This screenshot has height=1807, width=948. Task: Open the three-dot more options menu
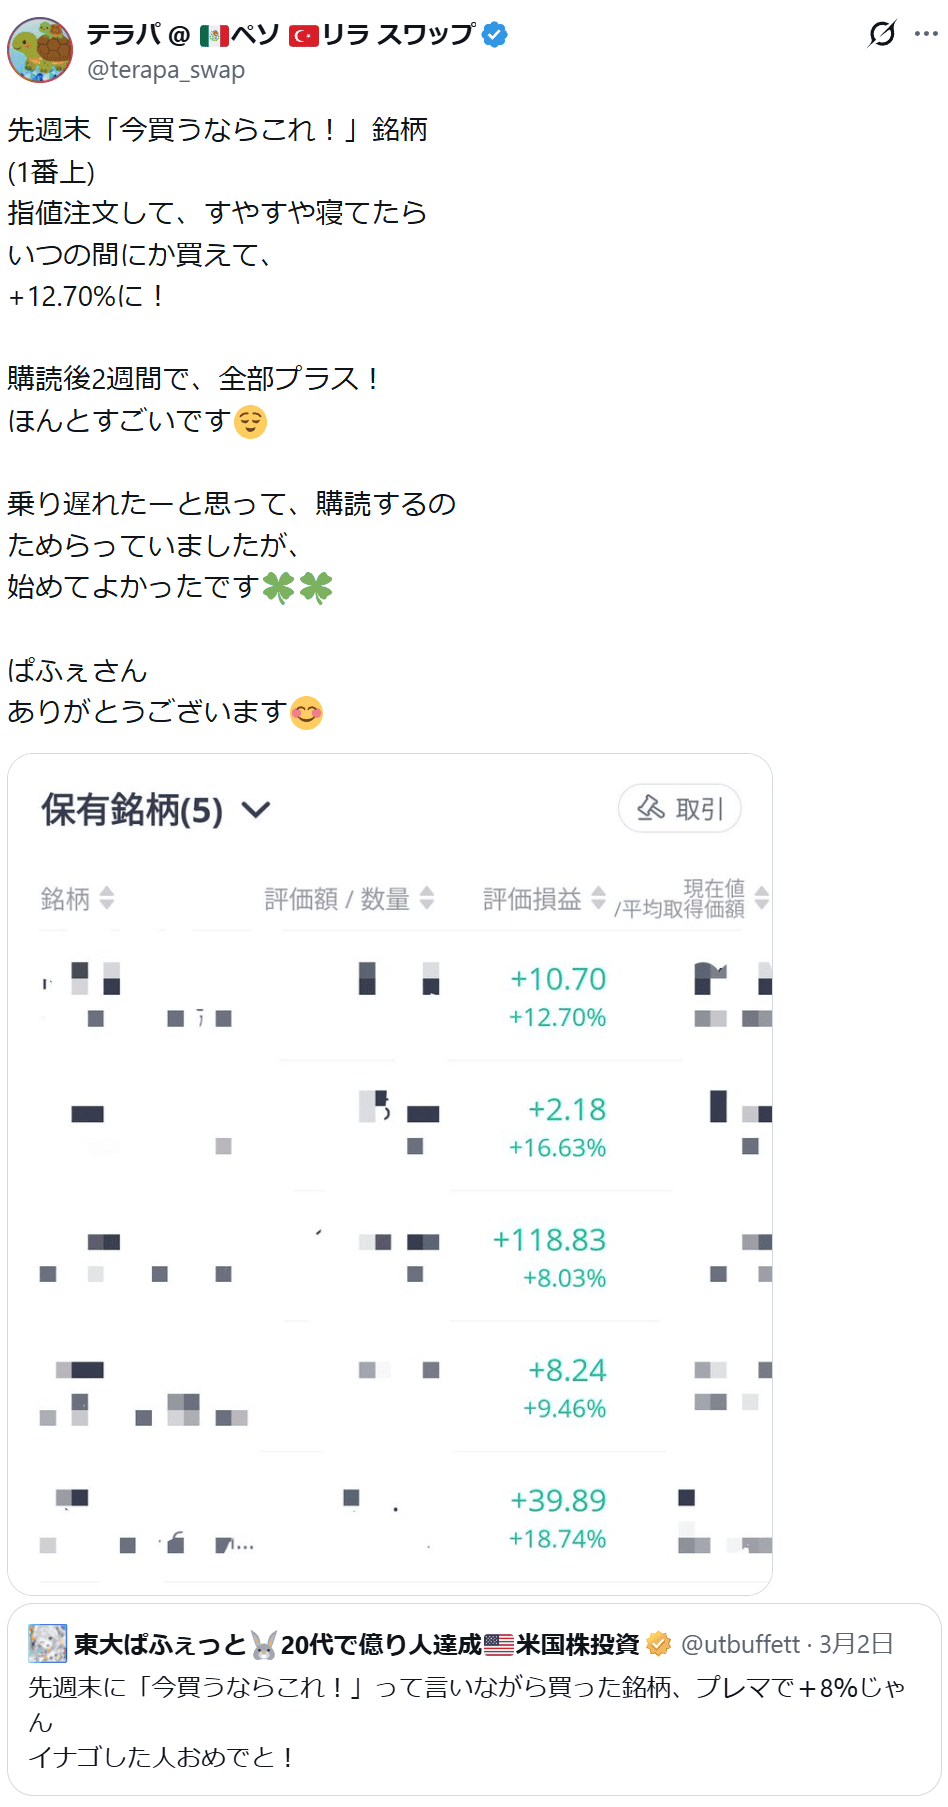click(x=926, y=34)
